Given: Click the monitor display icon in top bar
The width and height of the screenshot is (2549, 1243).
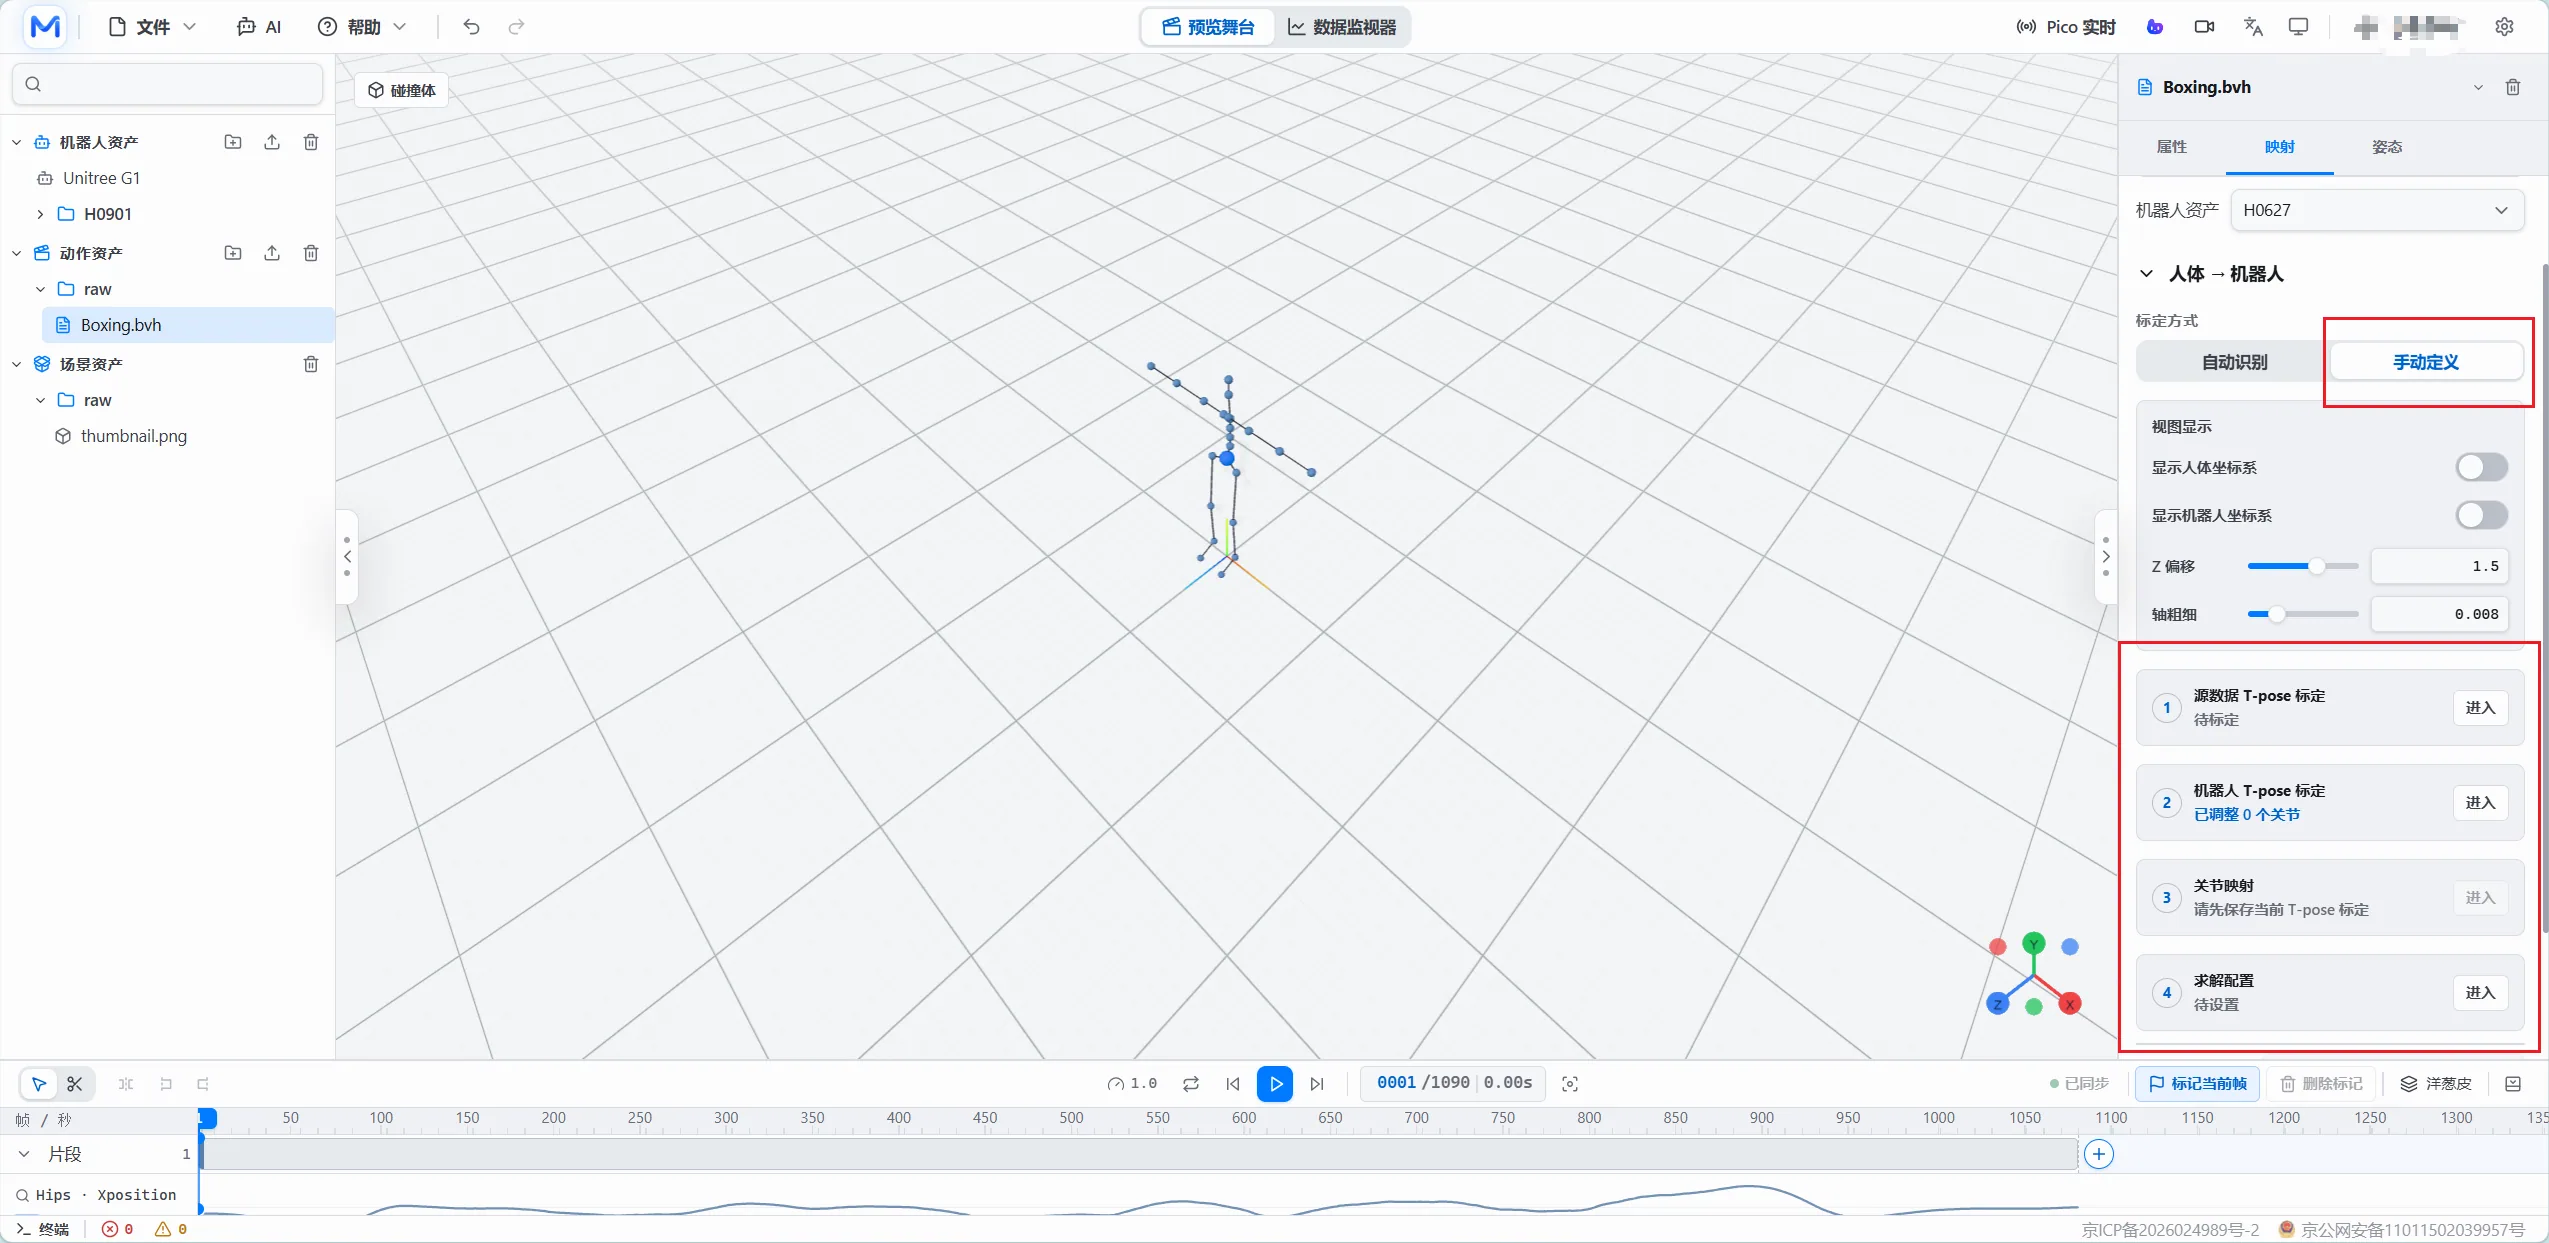Looking at the screenshot, I should point(2298,27).
